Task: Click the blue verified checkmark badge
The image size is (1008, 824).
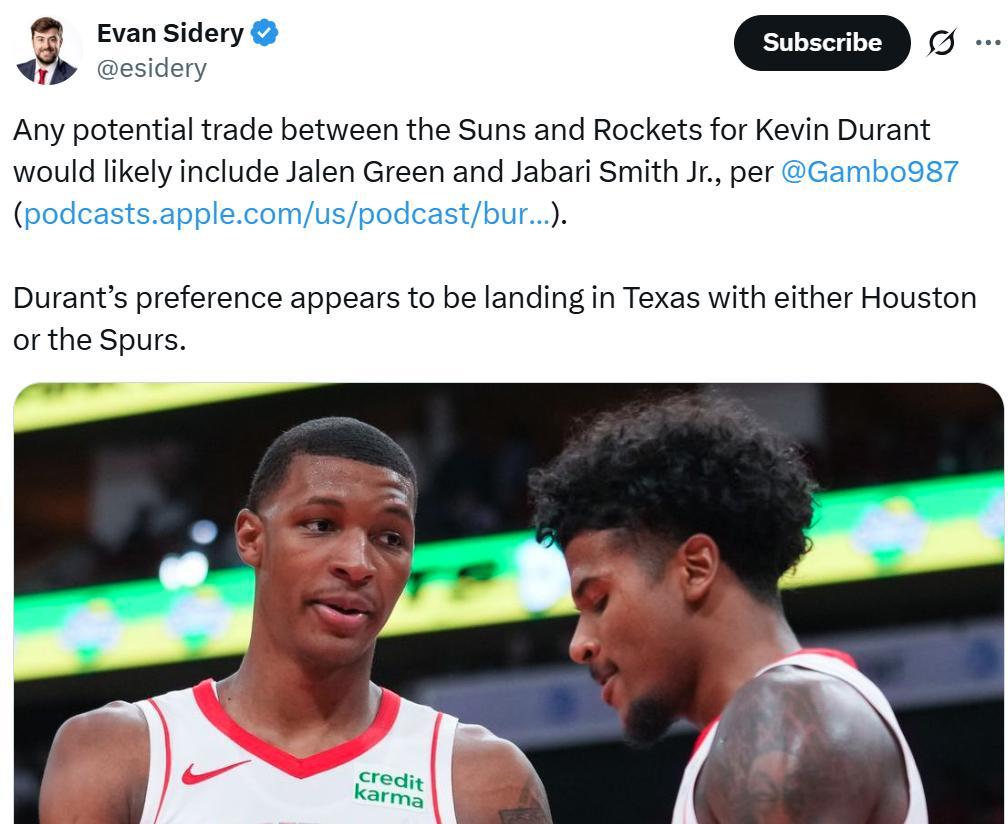Action: (x=264, y=33)
